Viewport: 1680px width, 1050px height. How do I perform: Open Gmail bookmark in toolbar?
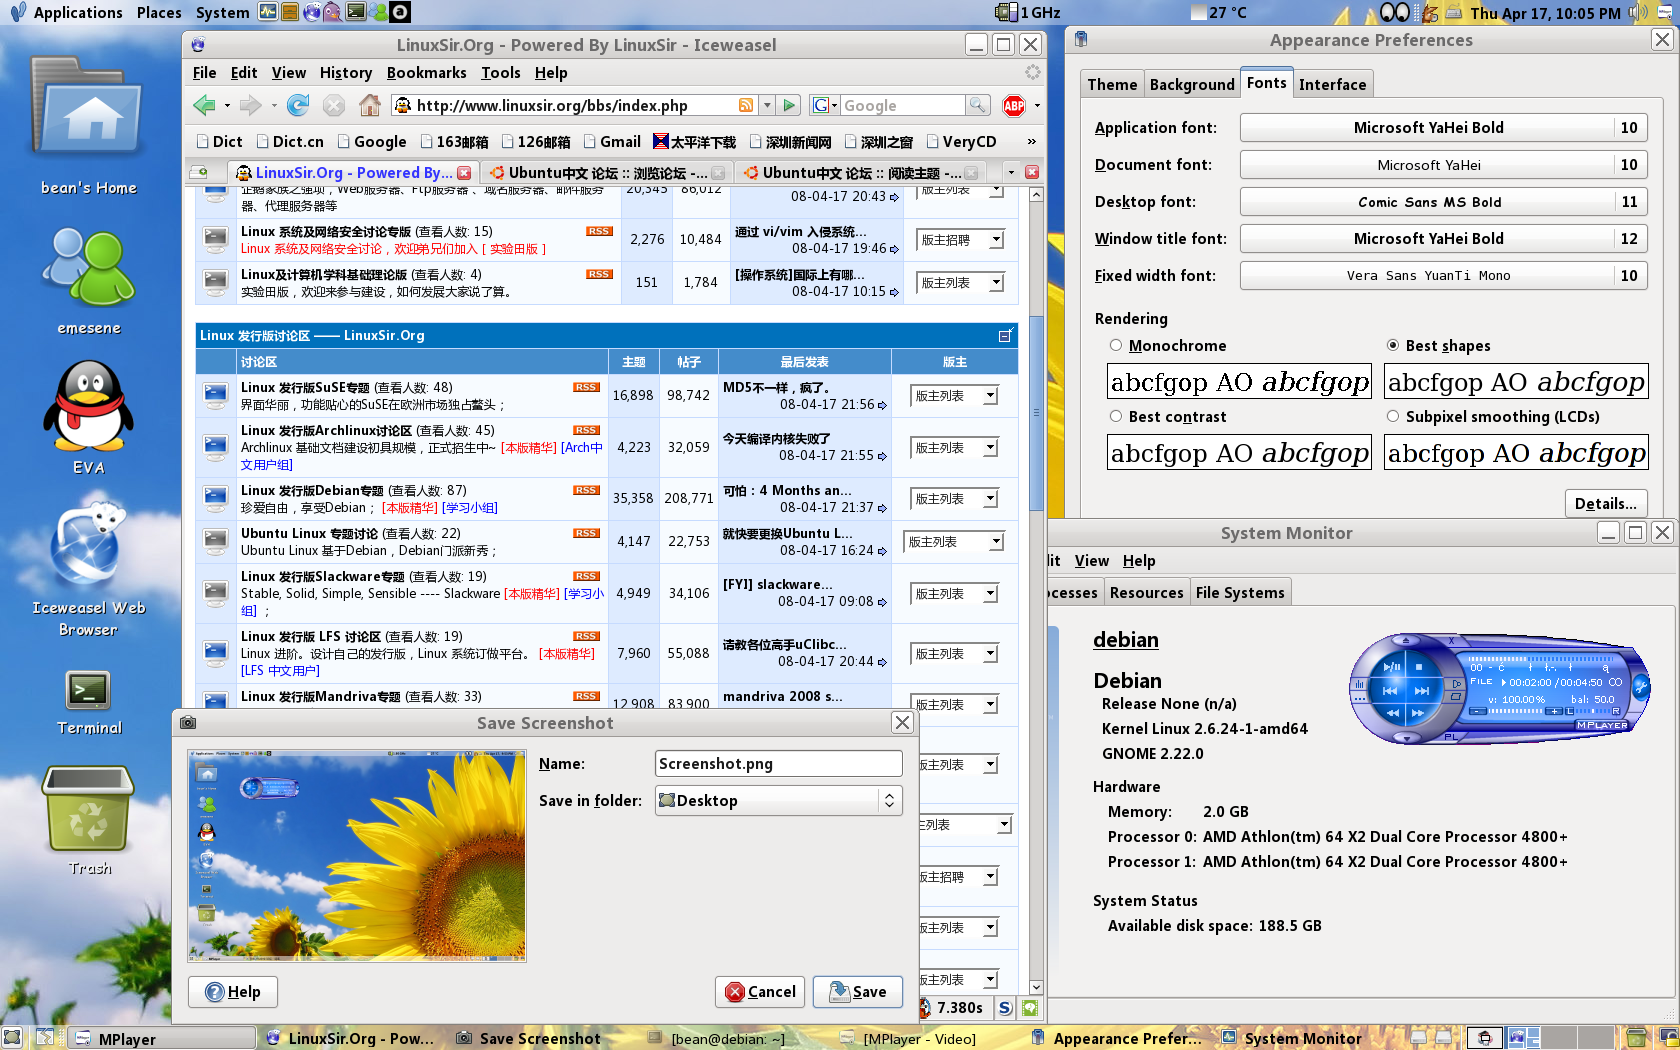pyautogui.click(x=612, y=142)
